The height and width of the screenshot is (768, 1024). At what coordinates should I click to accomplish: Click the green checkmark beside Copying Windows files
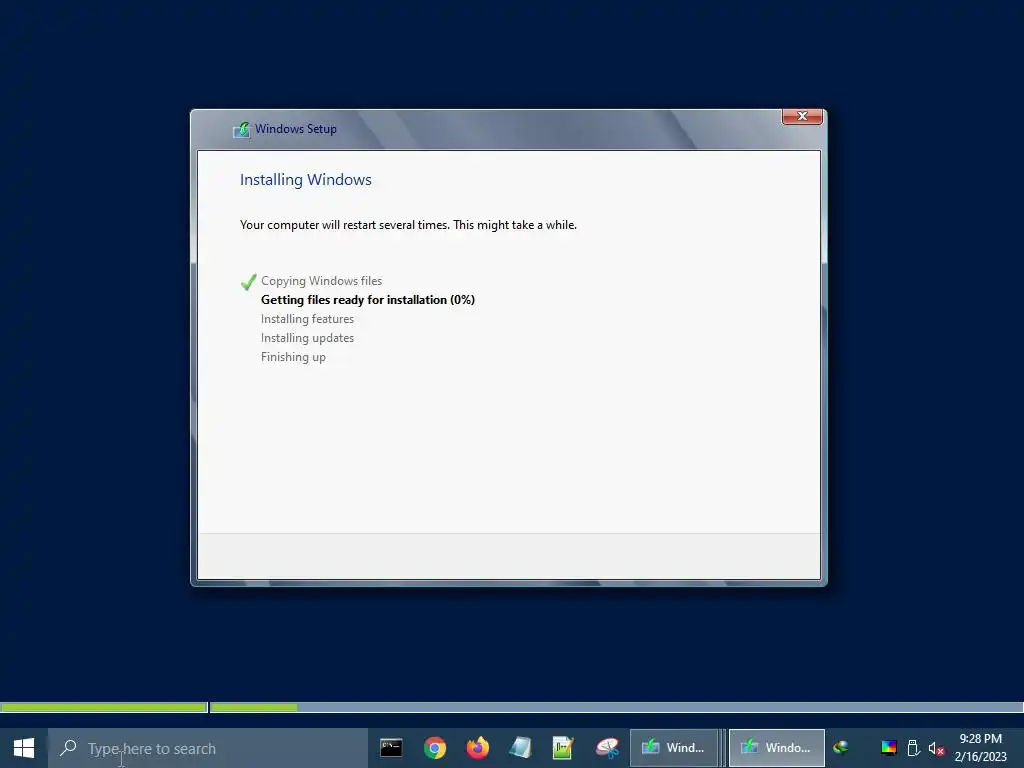248,281
